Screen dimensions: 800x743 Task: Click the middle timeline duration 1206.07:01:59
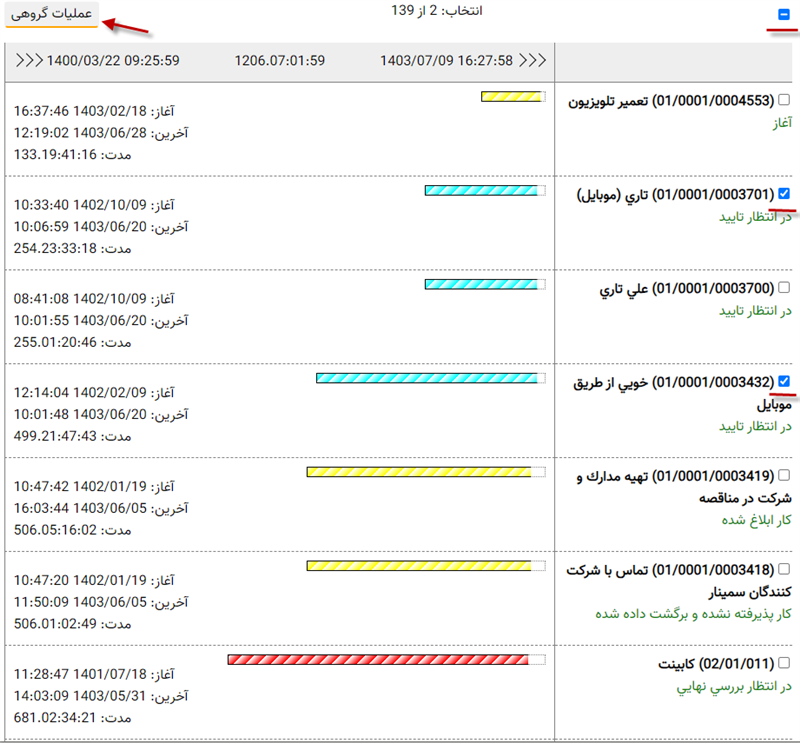pos(280,60)
